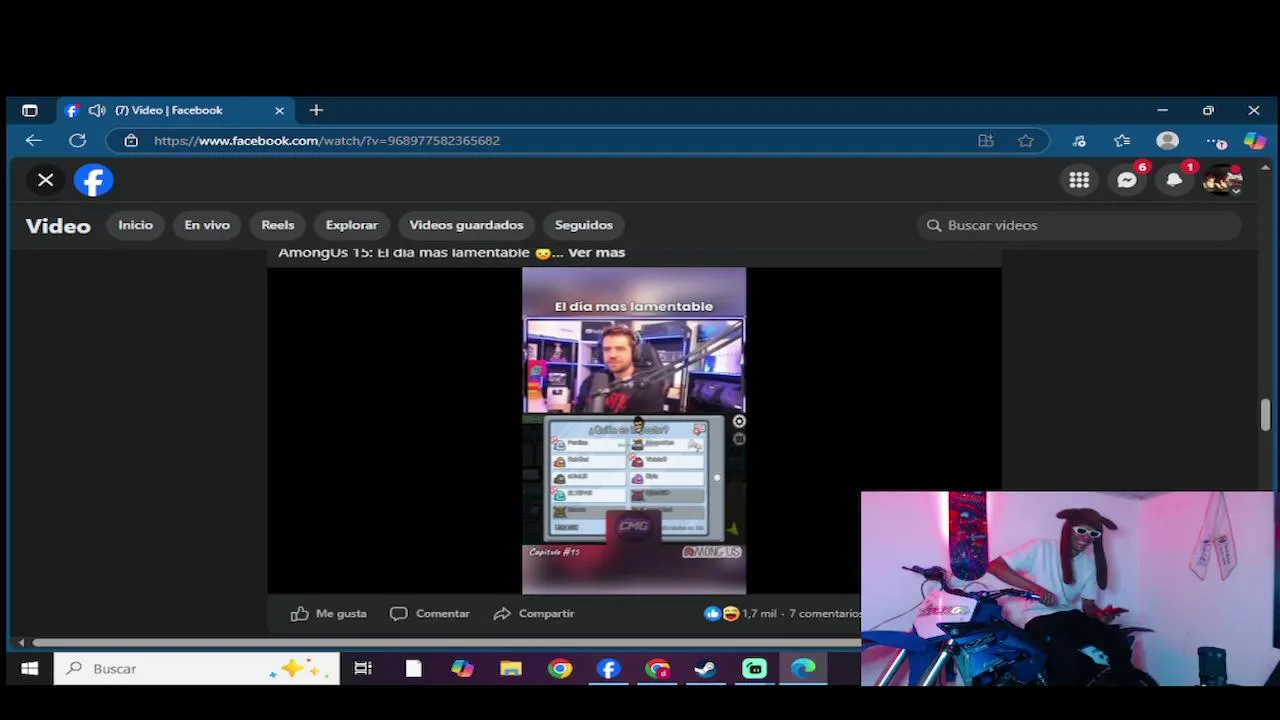This screenshot has height=720, width=1280.
Task: Click the taskbar Buscar search box
Action: point(197,668)
